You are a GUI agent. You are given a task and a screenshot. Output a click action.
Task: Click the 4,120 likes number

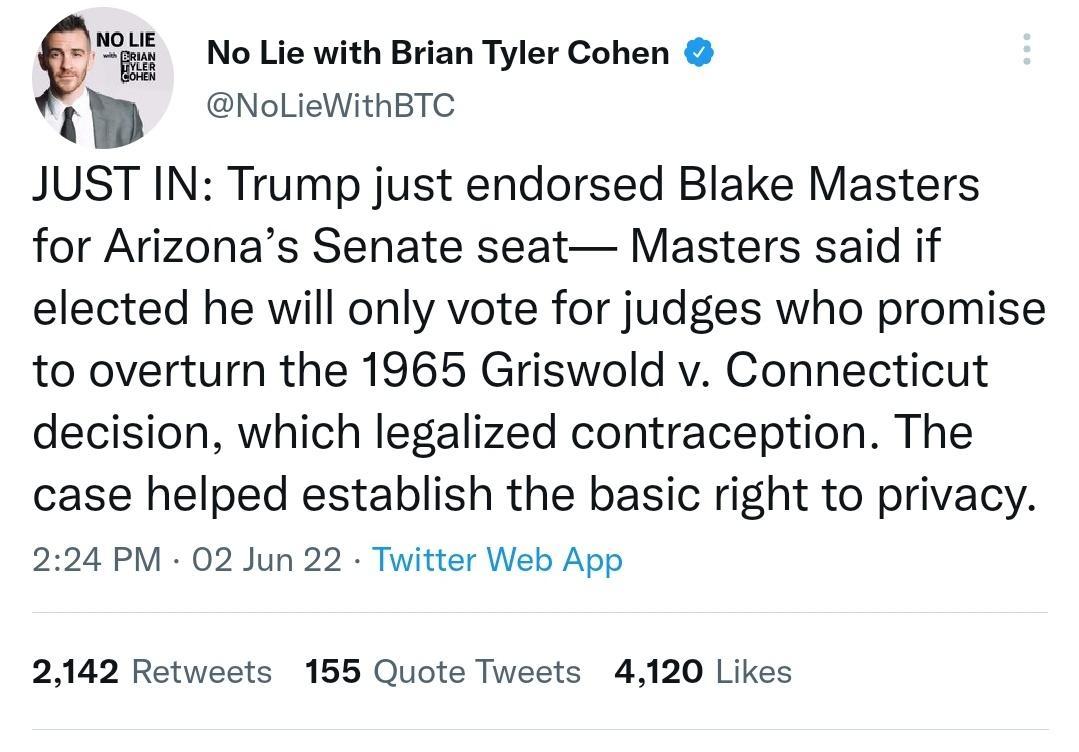656,672
